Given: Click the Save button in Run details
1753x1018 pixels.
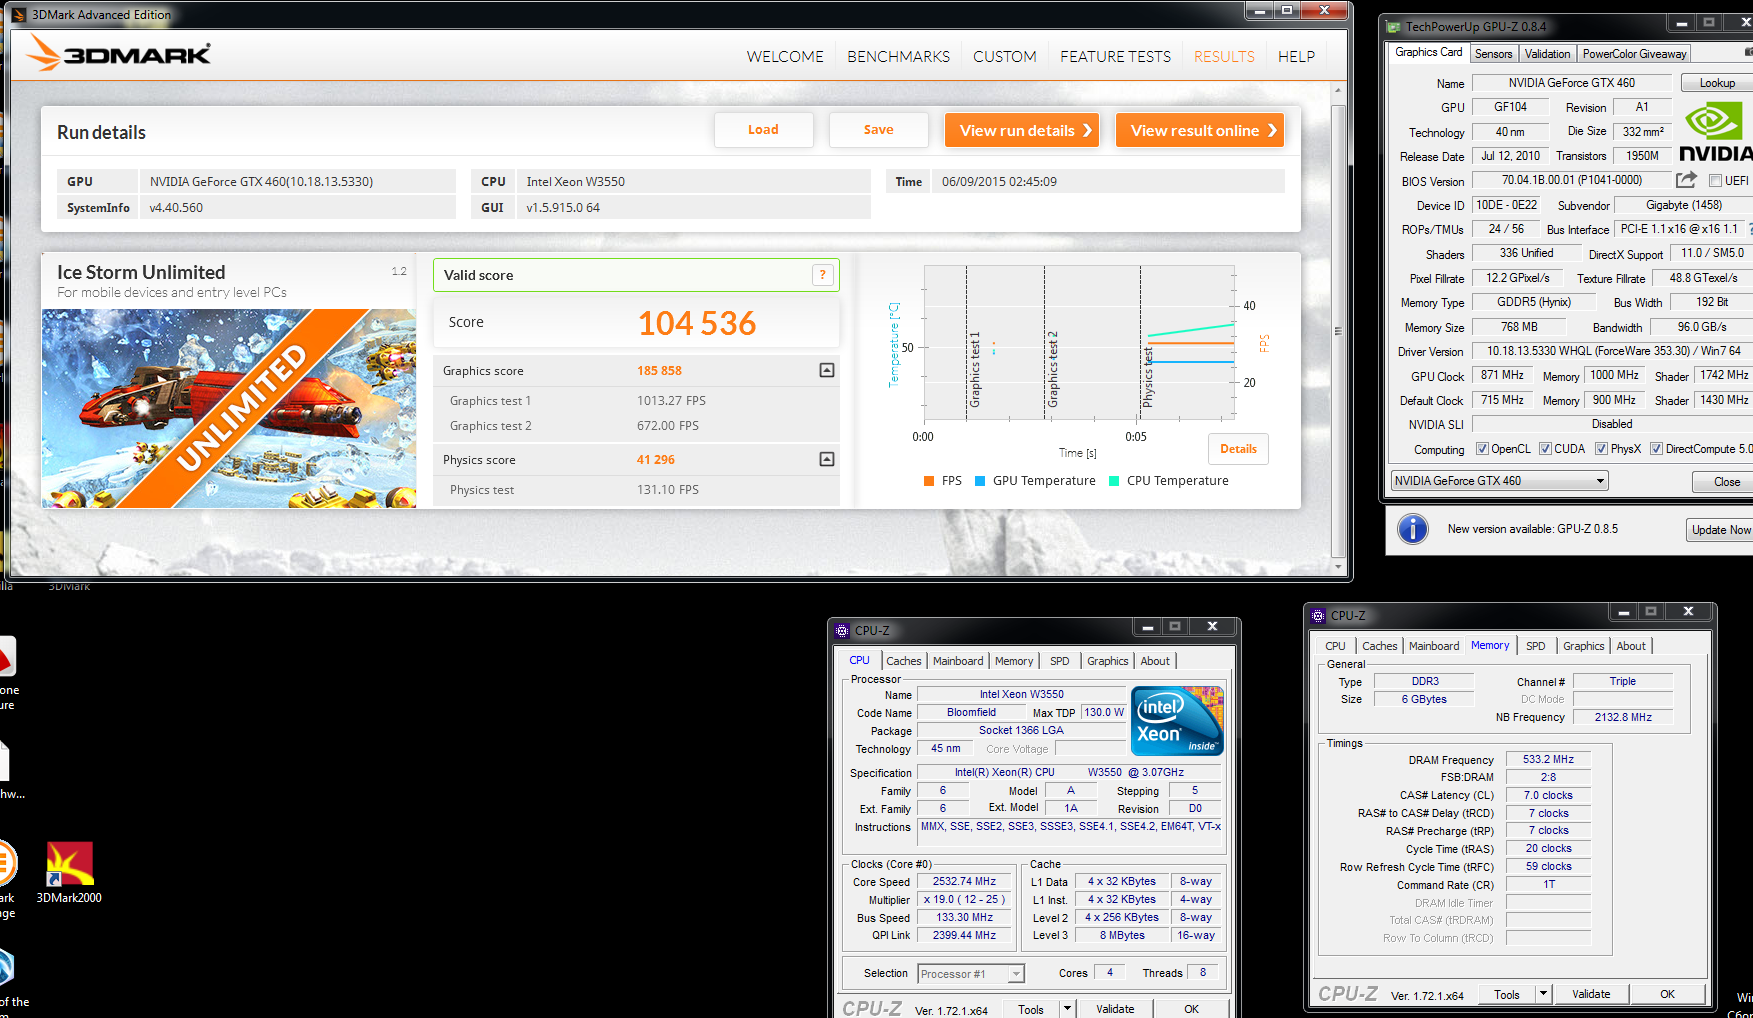Looking at the screenshot, I should point(878,130).
